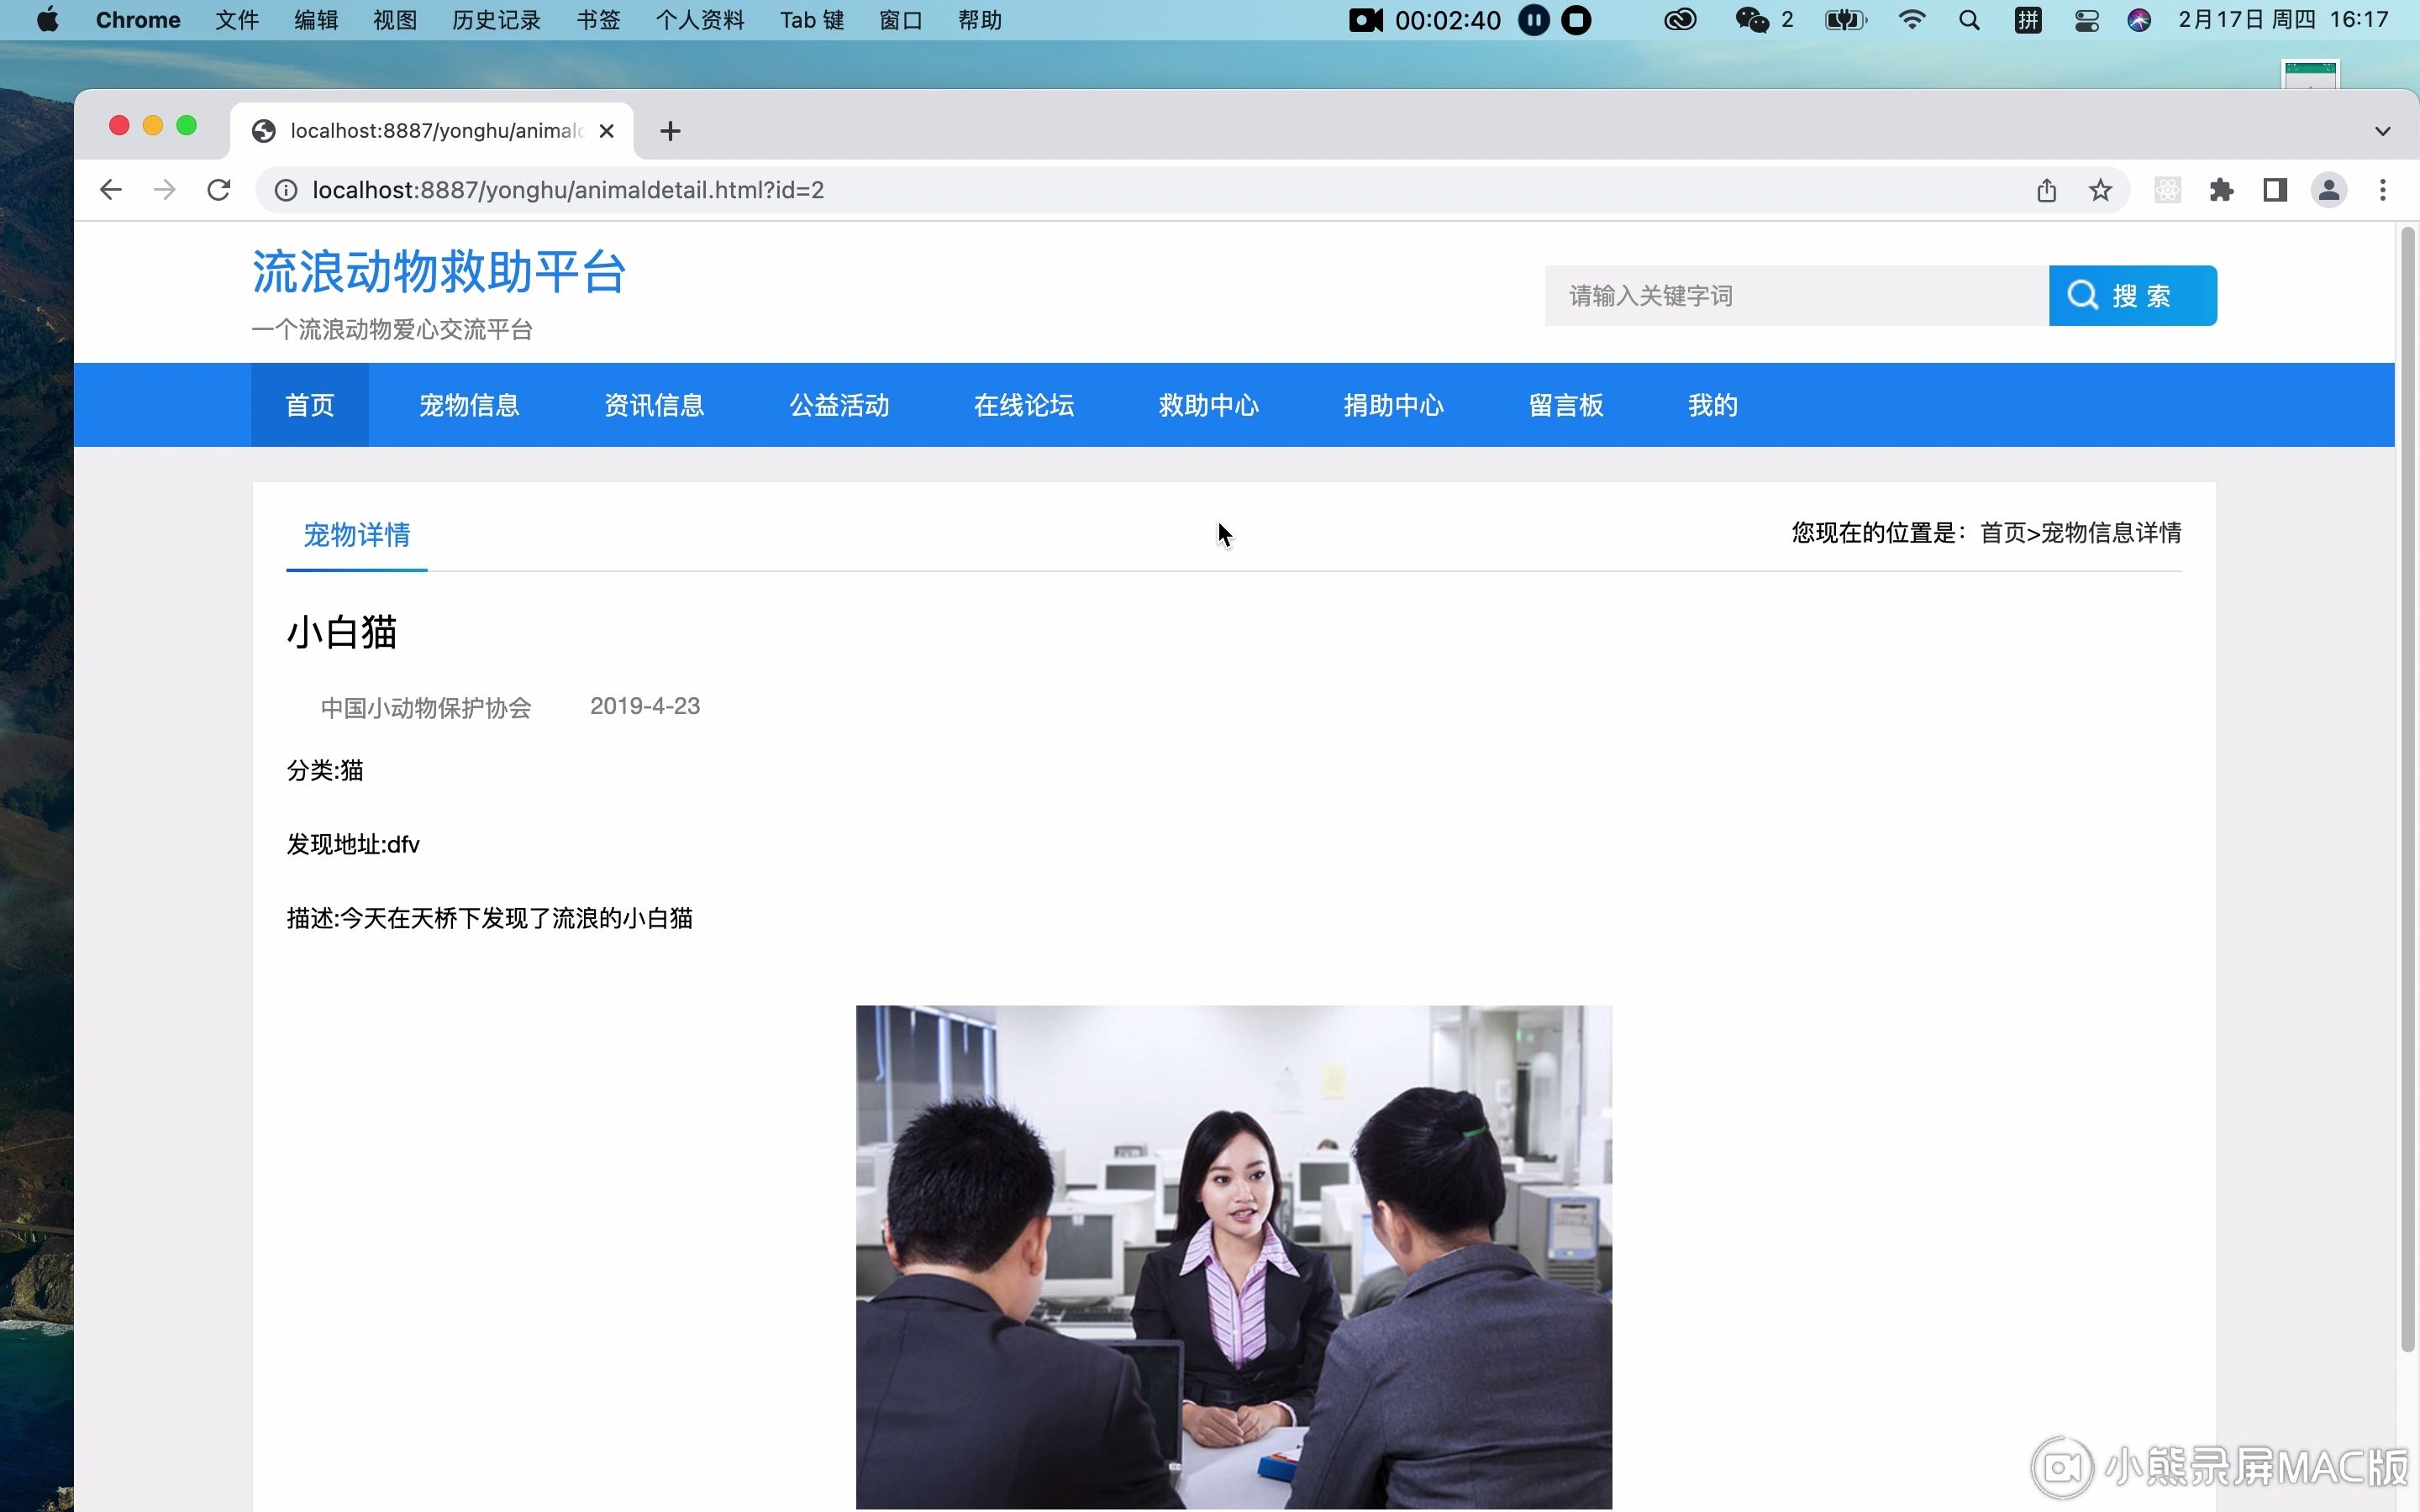The image size is (2420, 1512).
Task: Click the search icon to search
Action: click(x=2084, y=294)
